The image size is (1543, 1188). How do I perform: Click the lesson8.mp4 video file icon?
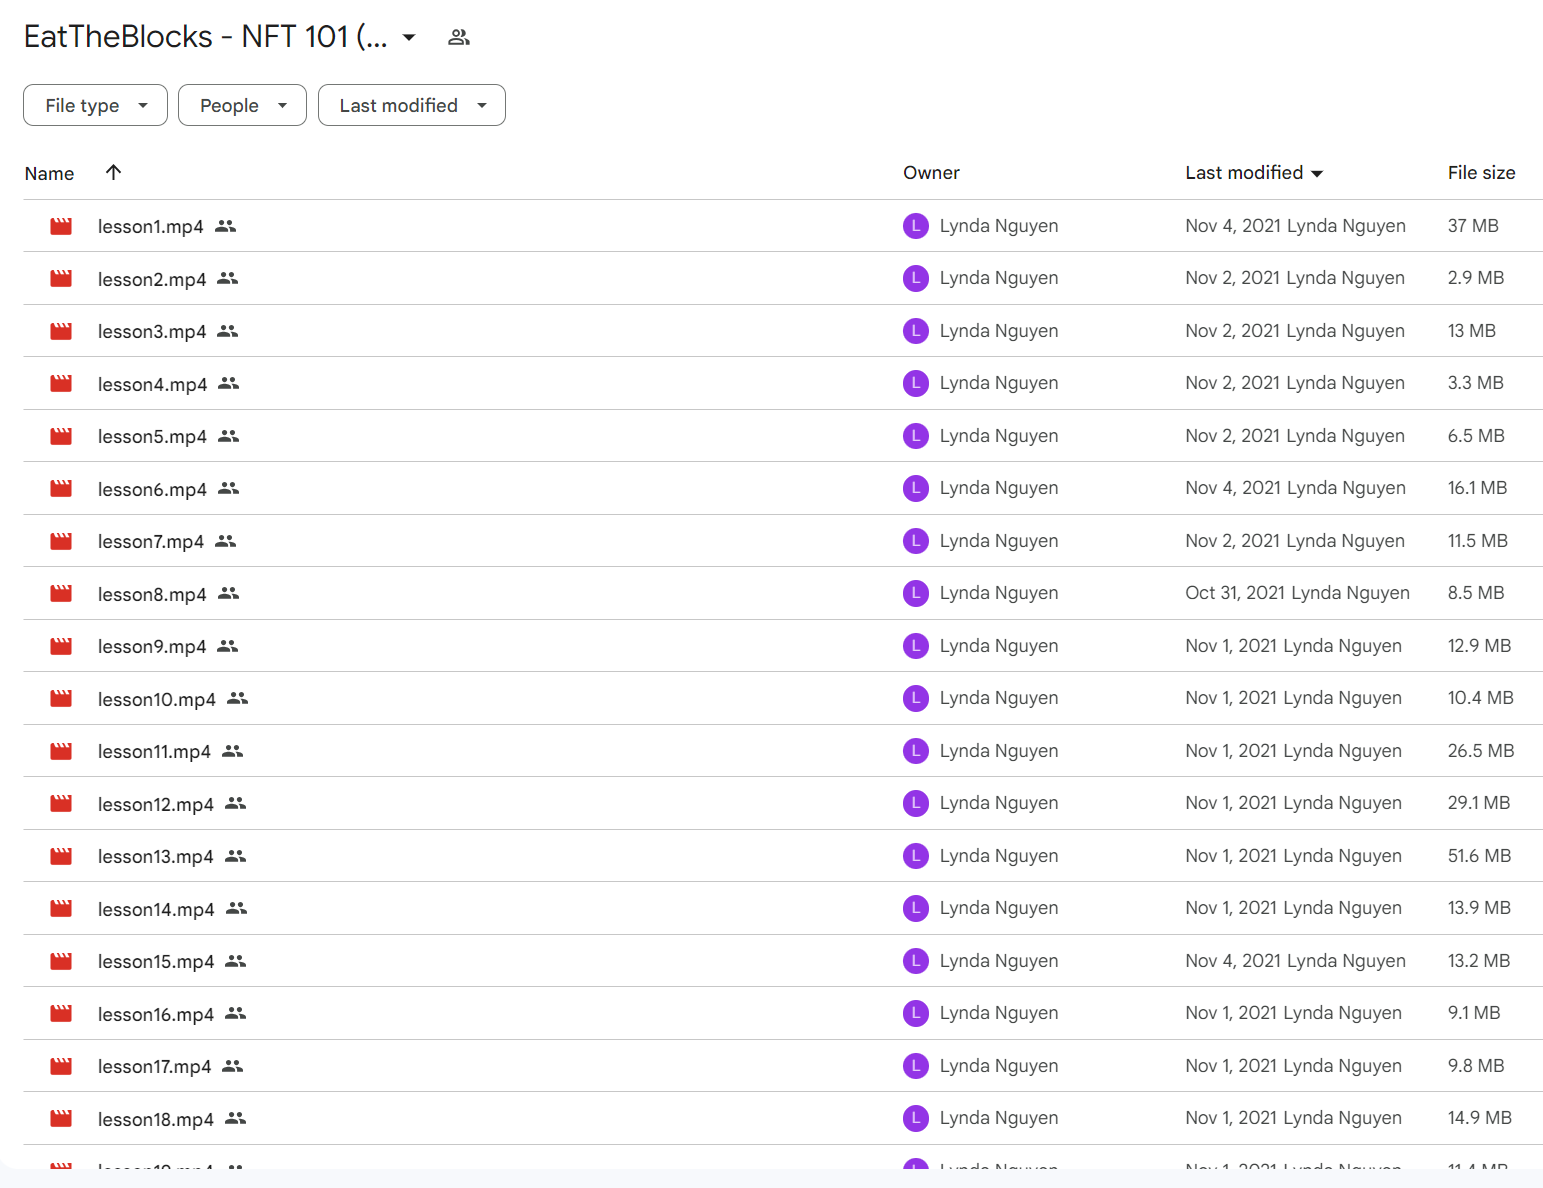[x=61, y=593]
